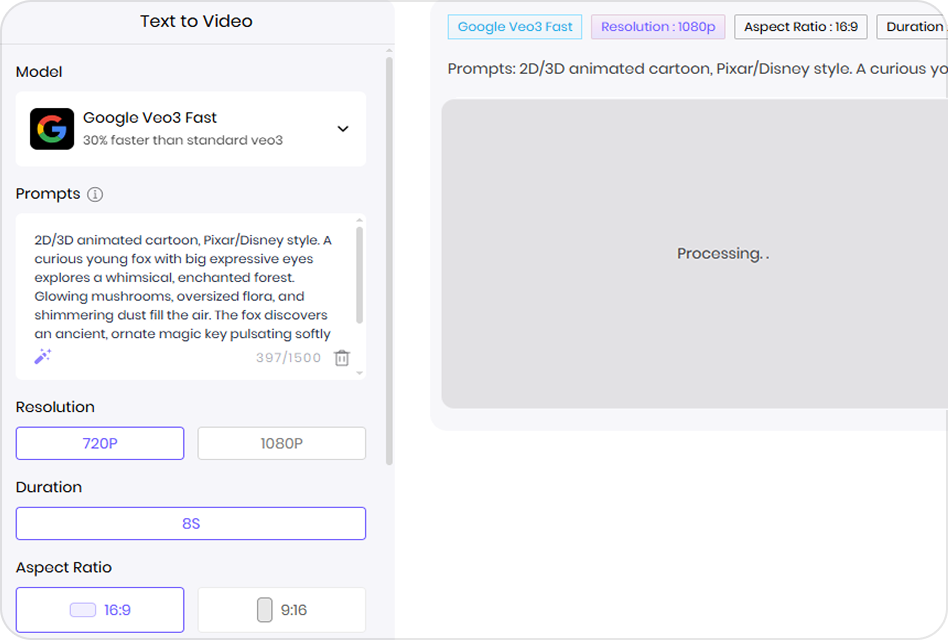Screen dimensions: 948x640
Task: Select the 720P resolution option
Action: click(99, 443)
